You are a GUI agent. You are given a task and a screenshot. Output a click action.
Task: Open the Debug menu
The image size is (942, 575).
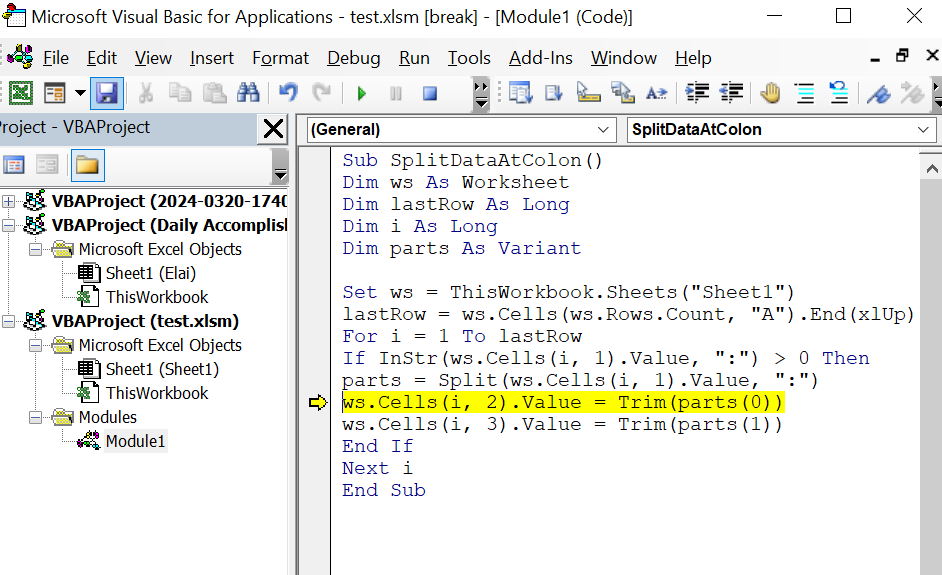(x=353, y=58)
